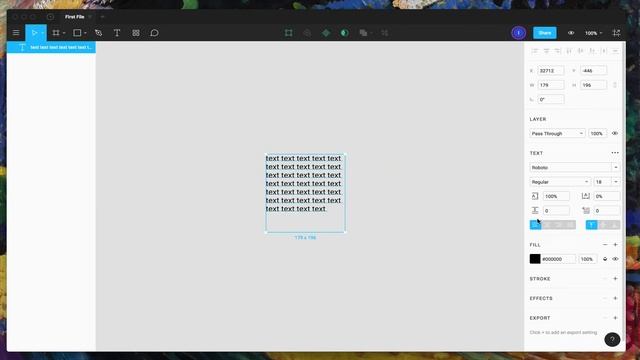Click align right icon
Screen dimensions: 640x360
click(558, 51)
